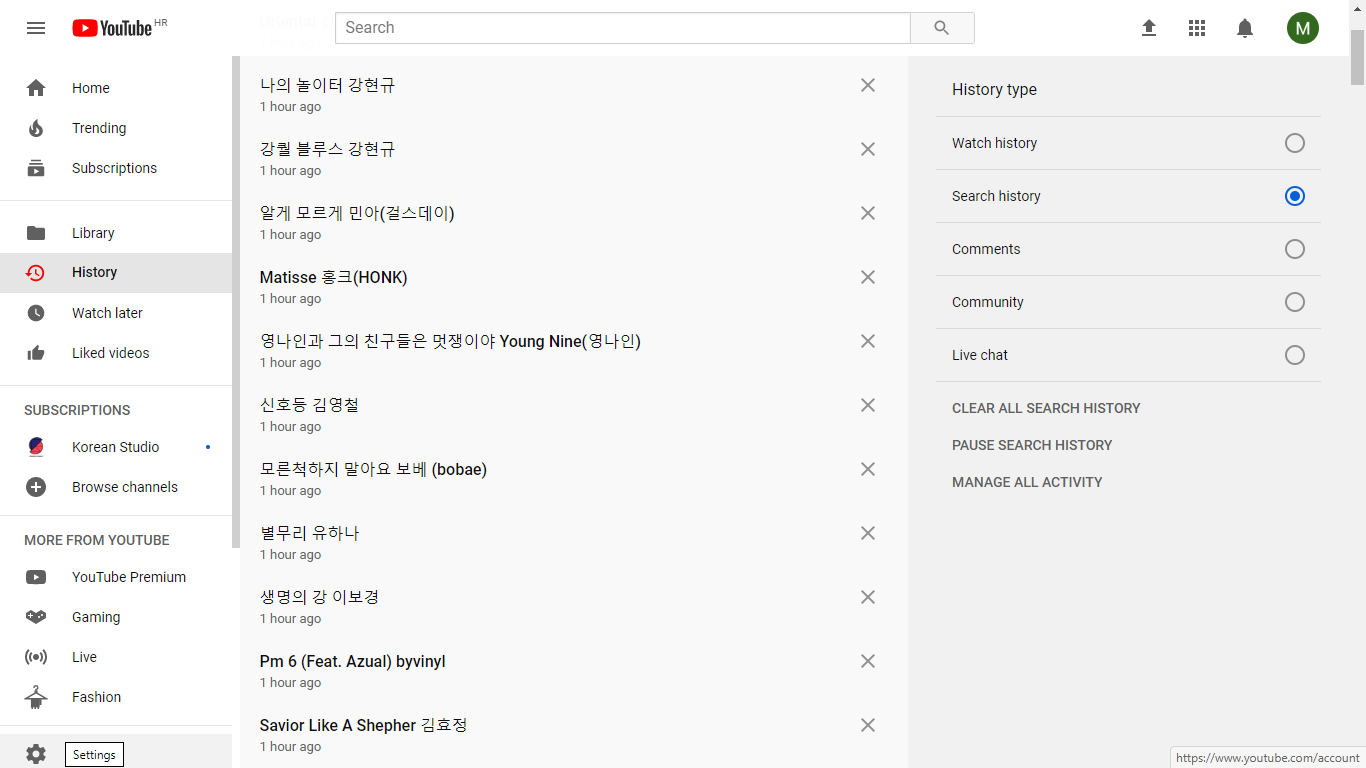This screenshot has height=768, width=1366.
Task: Open History in the sidebar
Action: tap(116, 273)
